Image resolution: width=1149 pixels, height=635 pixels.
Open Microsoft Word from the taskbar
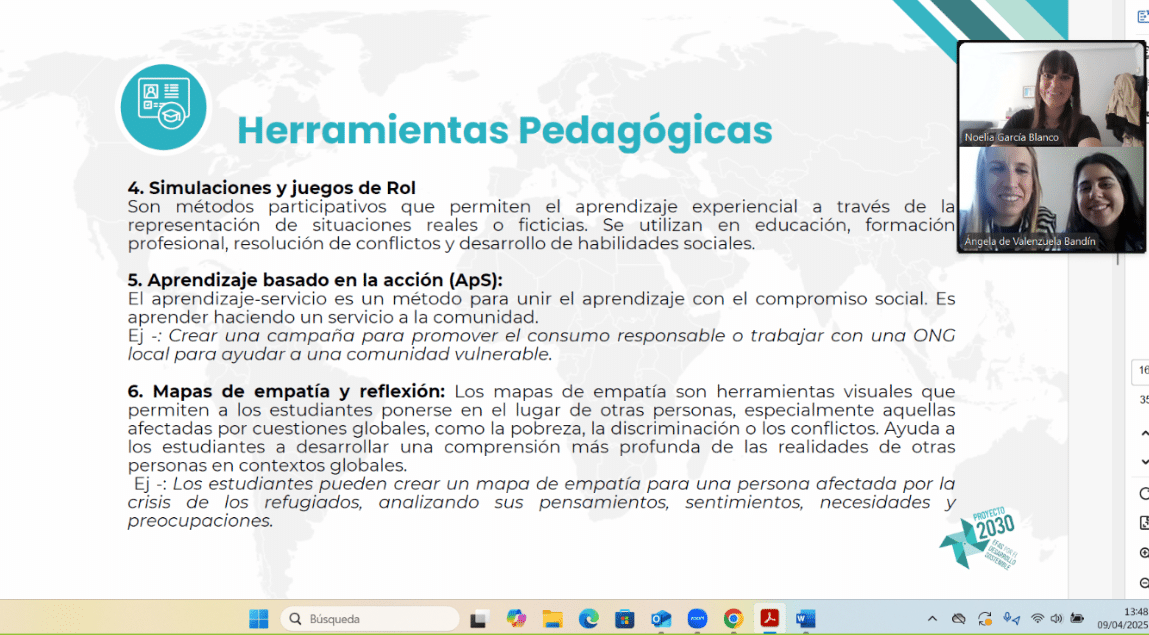coord(806,619)
